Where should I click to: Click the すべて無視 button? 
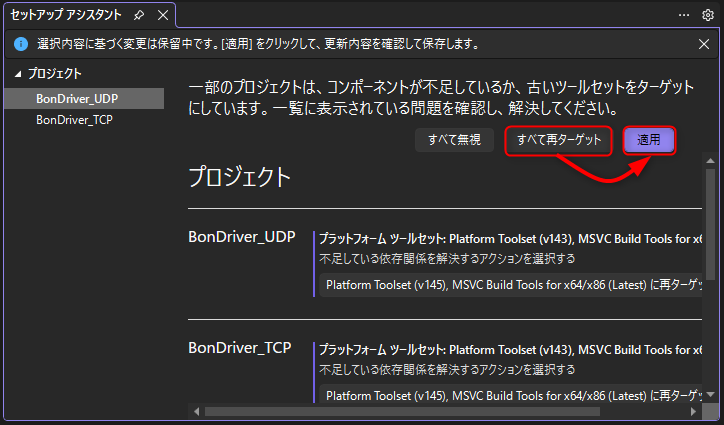tap(454, 140)
